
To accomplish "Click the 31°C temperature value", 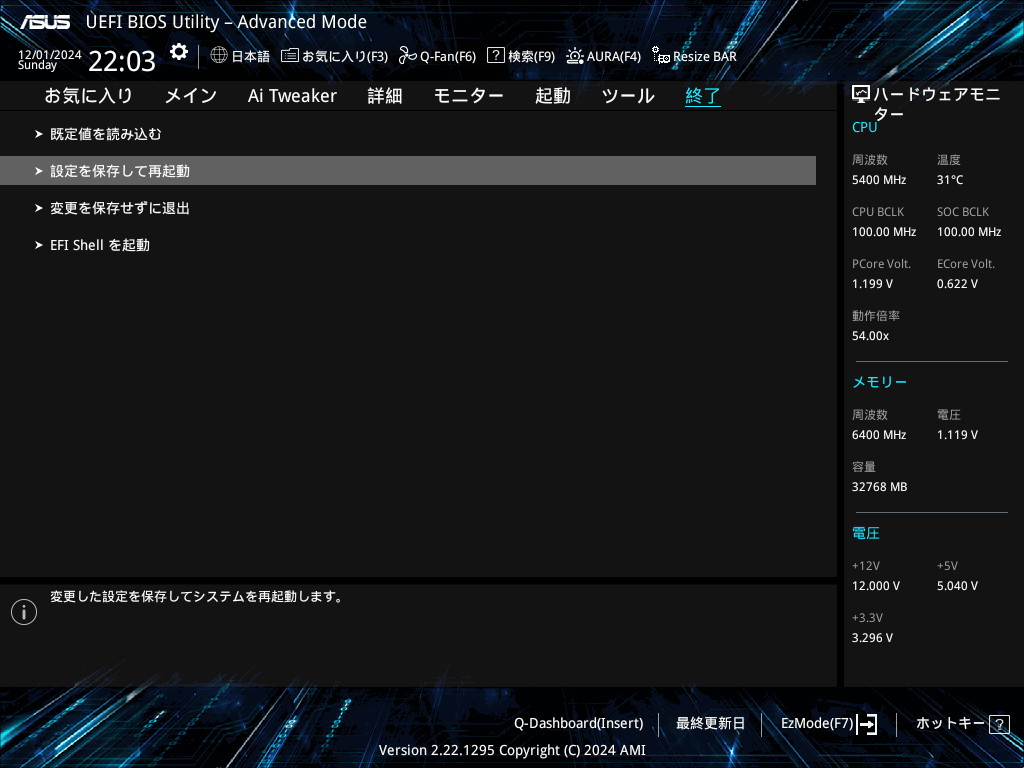I will point(950,180).
